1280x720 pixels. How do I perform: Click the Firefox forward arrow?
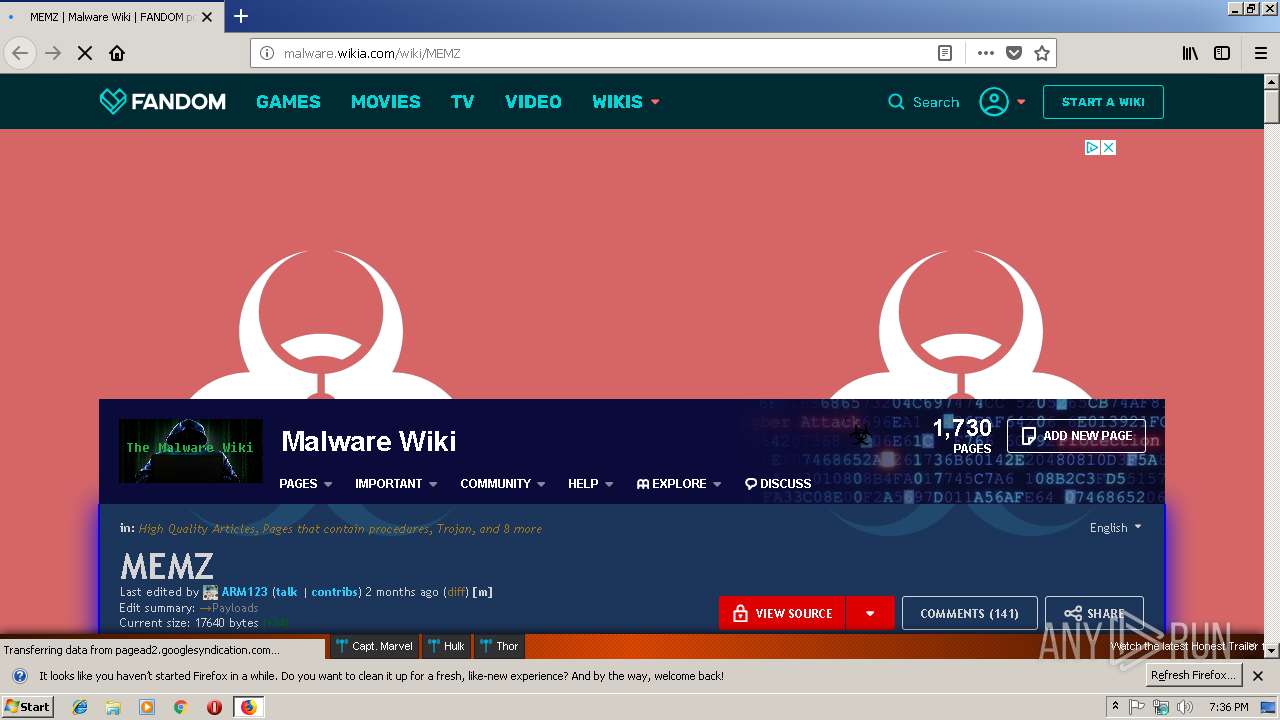click(x=53, y=53)
